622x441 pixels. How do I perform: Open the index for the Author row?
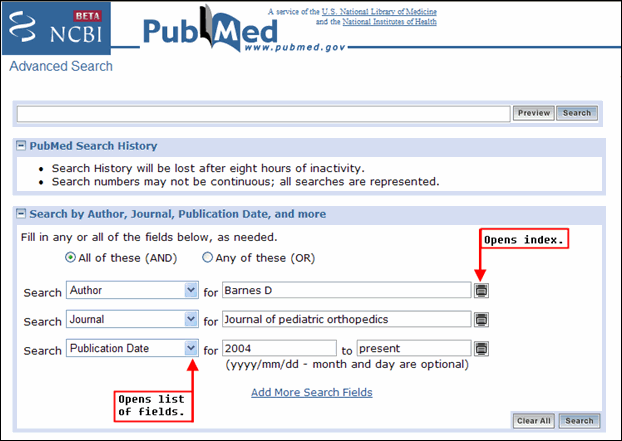[481, 291]
